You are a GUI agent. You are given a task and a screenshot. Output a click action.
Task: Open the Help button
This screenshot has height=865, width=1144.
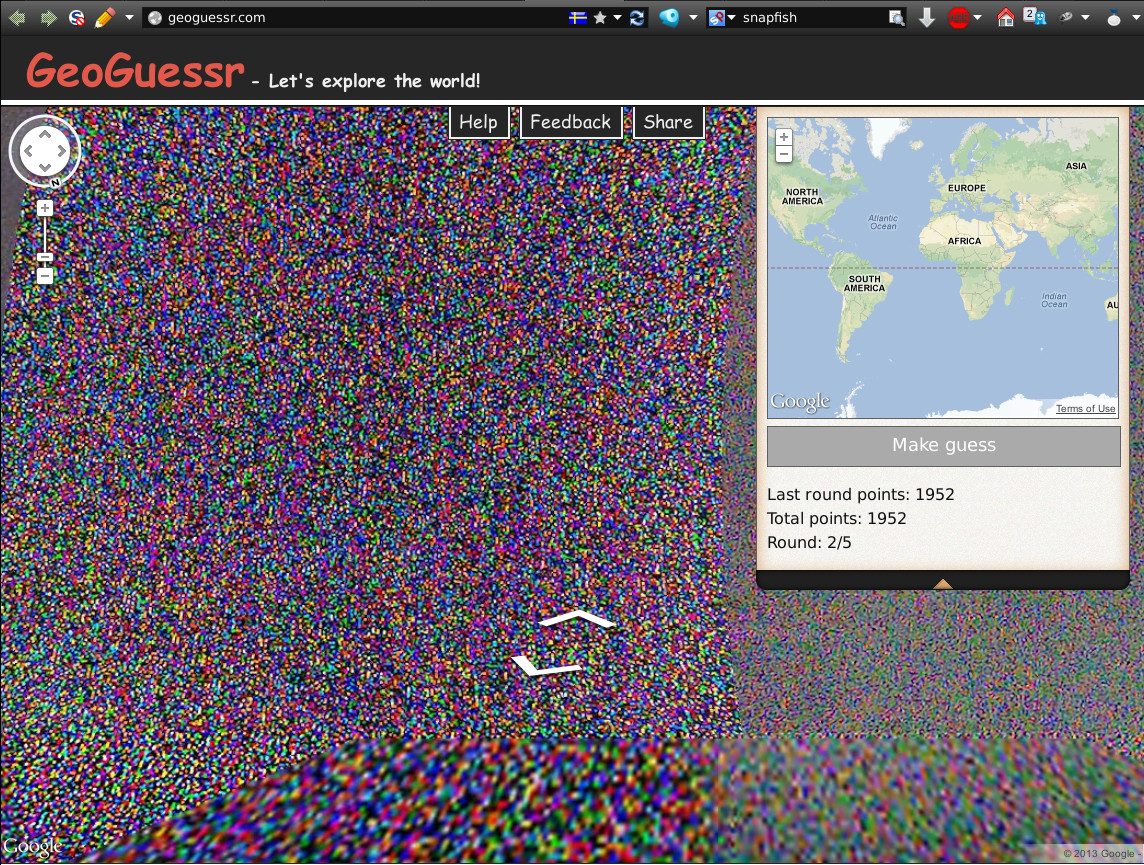[x=479, y=122]
